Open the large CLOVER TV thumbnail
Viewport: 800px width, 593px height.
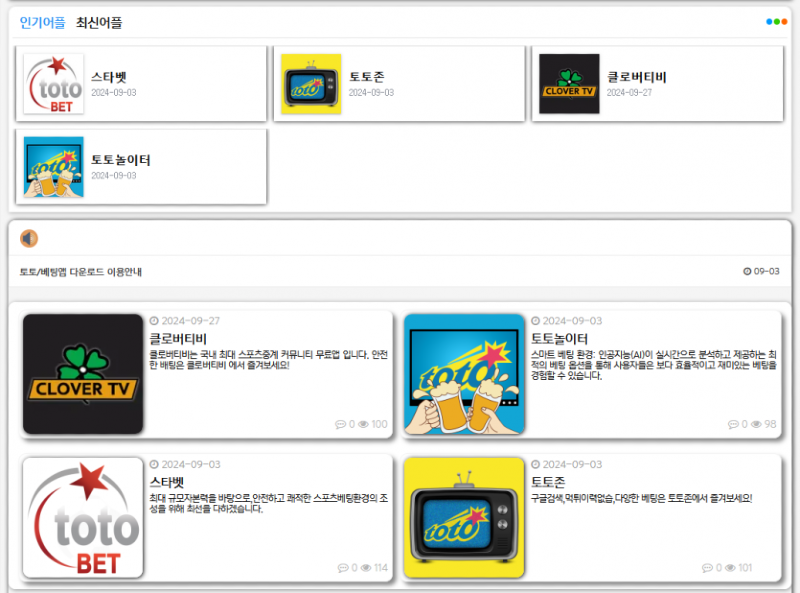[x=83, y=374]
